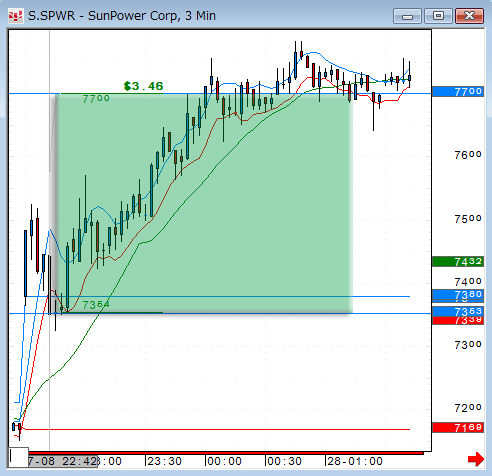492x476 pixels.
Task: Click the small white box at bottom left
Action: [18, 457]
